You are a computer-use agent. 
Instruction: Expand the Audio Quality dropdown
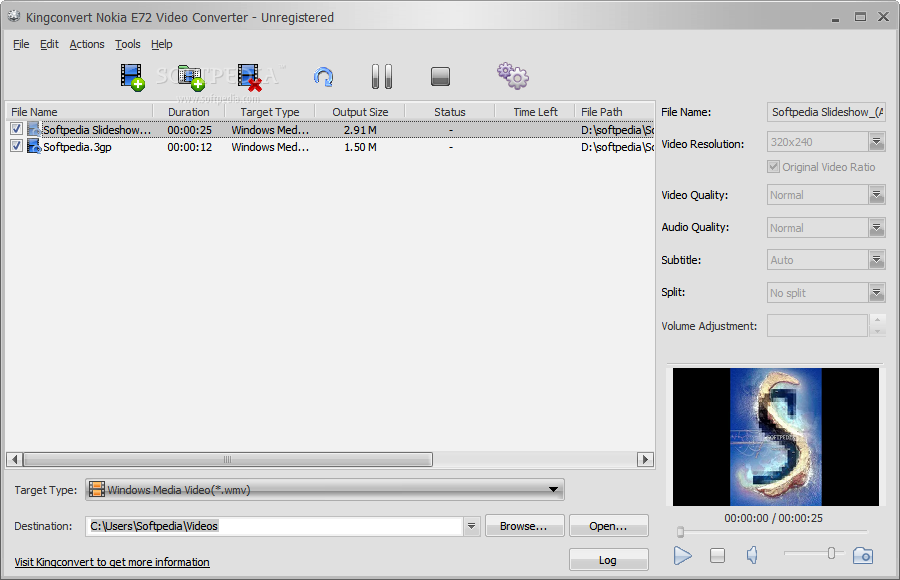point(876,227)
